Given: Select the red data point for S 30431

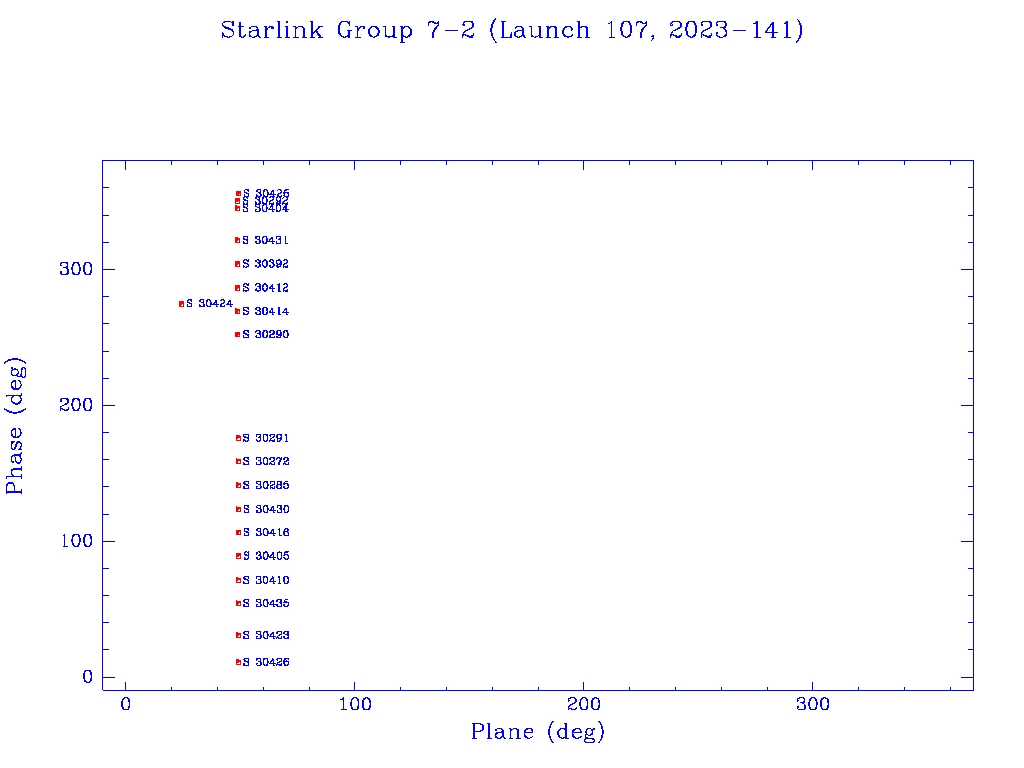Looking at the screenshot, I should pos(238,240).
